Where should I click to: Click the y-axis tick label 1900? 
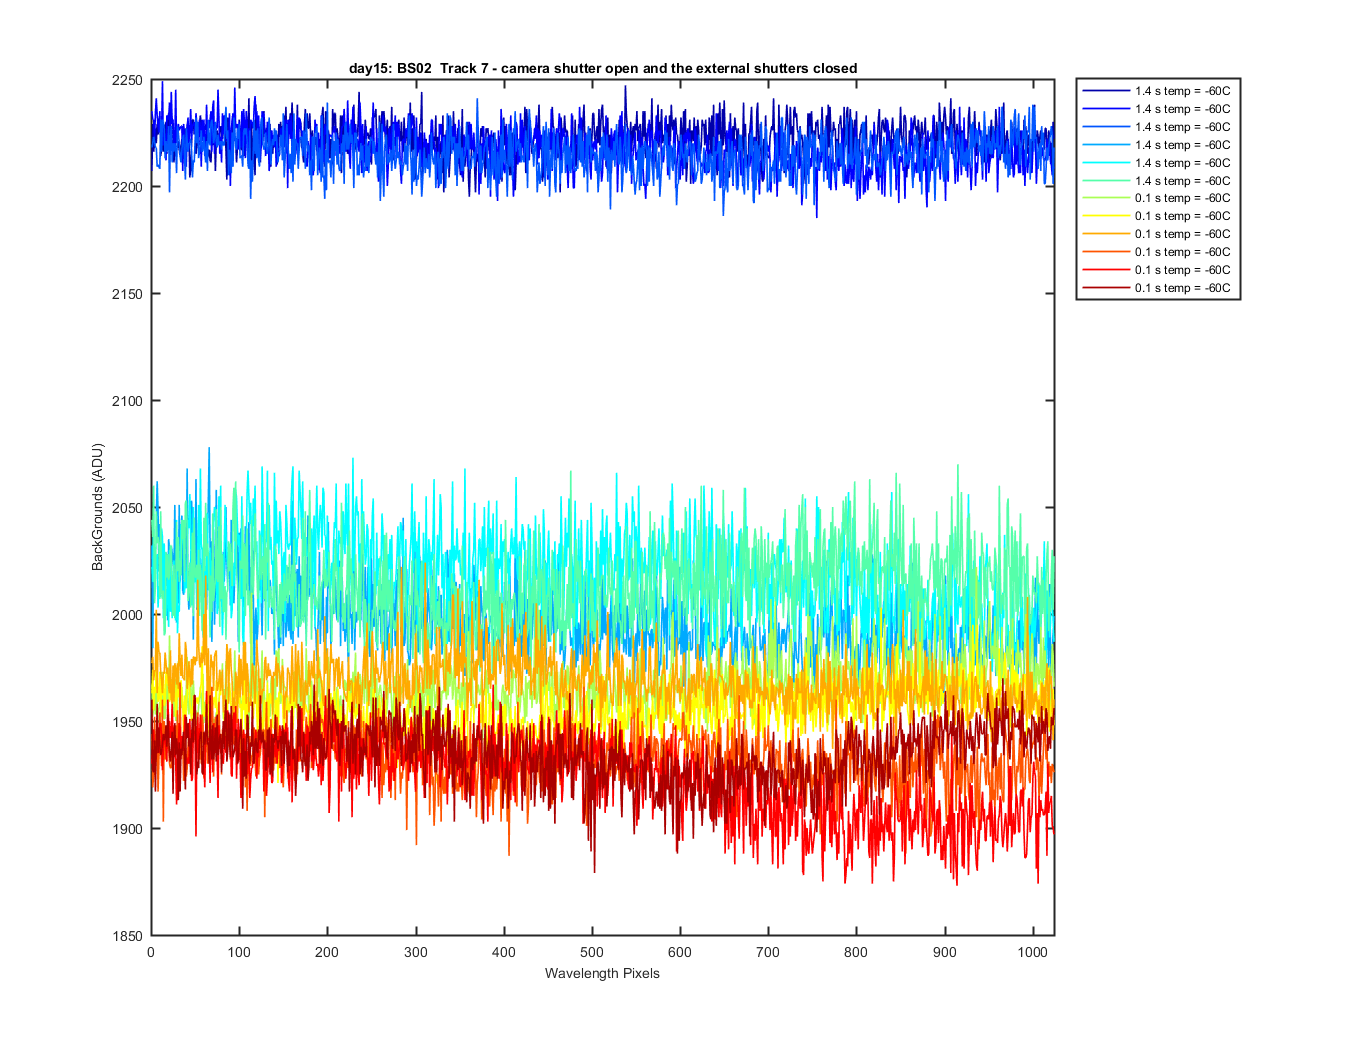[x=127, y=829]
